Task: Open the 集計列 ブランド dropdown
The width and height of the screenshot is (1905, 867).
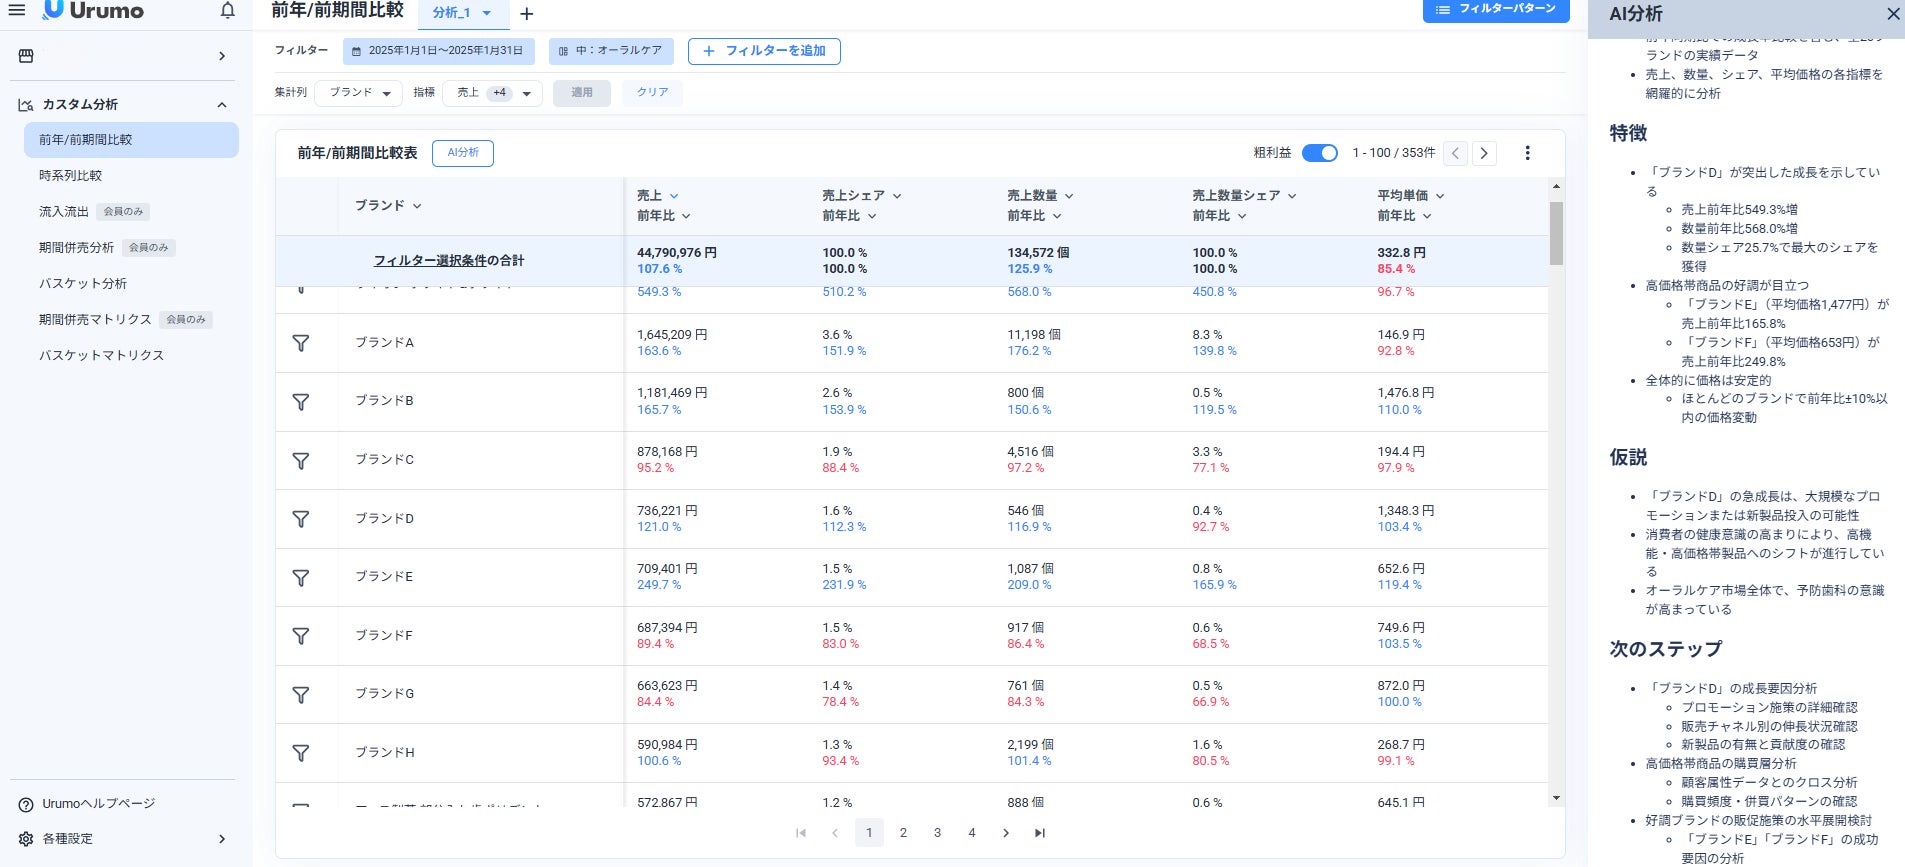Action: pyautogui.click(x=359, y=93)
